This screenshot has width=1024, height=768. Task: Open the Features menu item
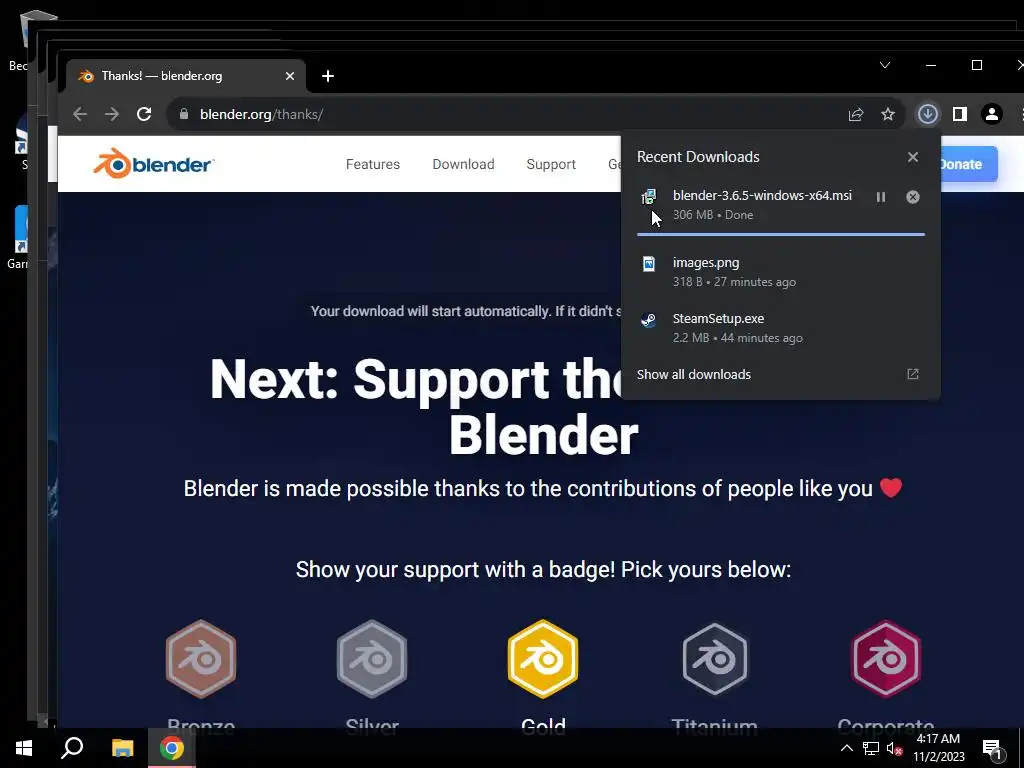pyautogui.click(x=373, y=164)
